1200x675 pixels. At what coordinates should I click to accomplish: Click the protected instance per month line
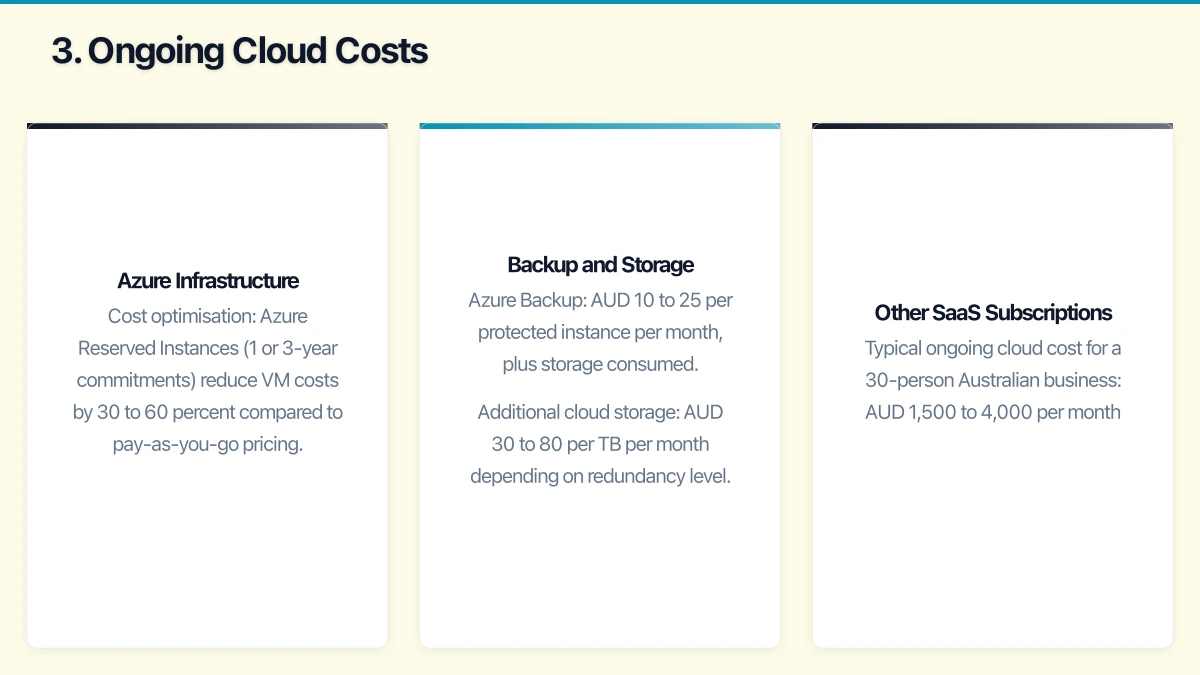pyautogui.click(x=600, y=332)
